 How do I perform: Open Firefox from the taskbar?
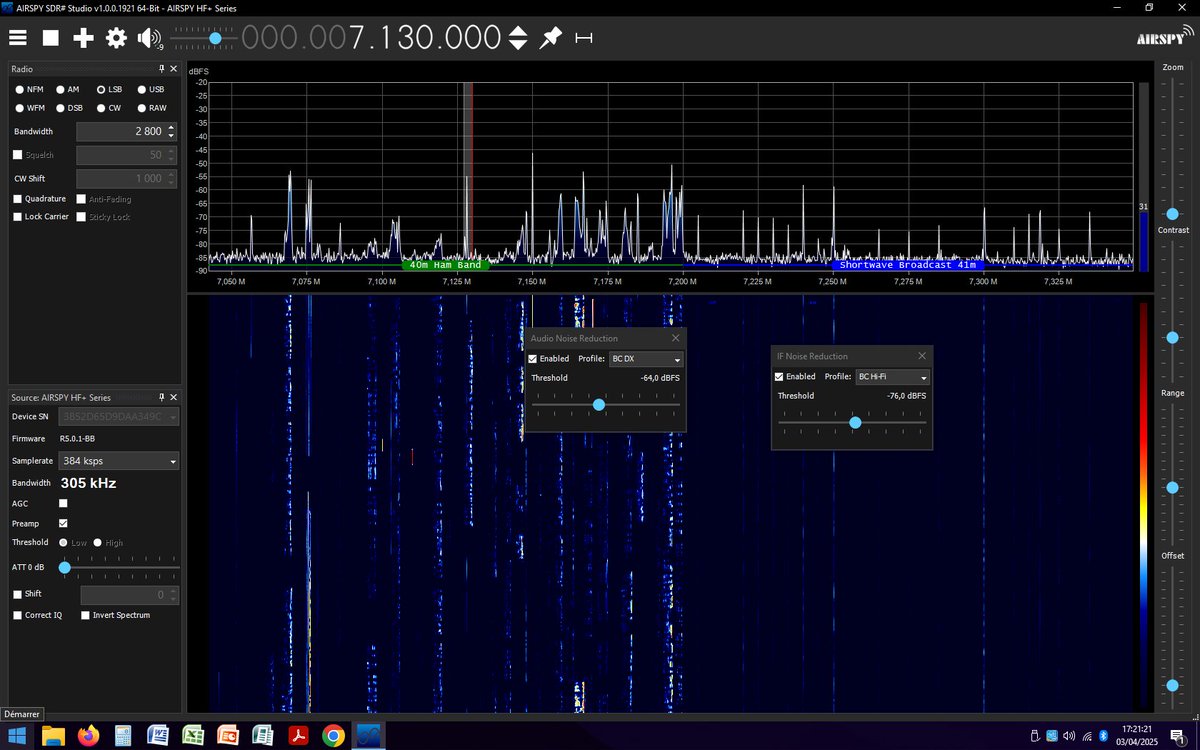[x=88, y=736]
